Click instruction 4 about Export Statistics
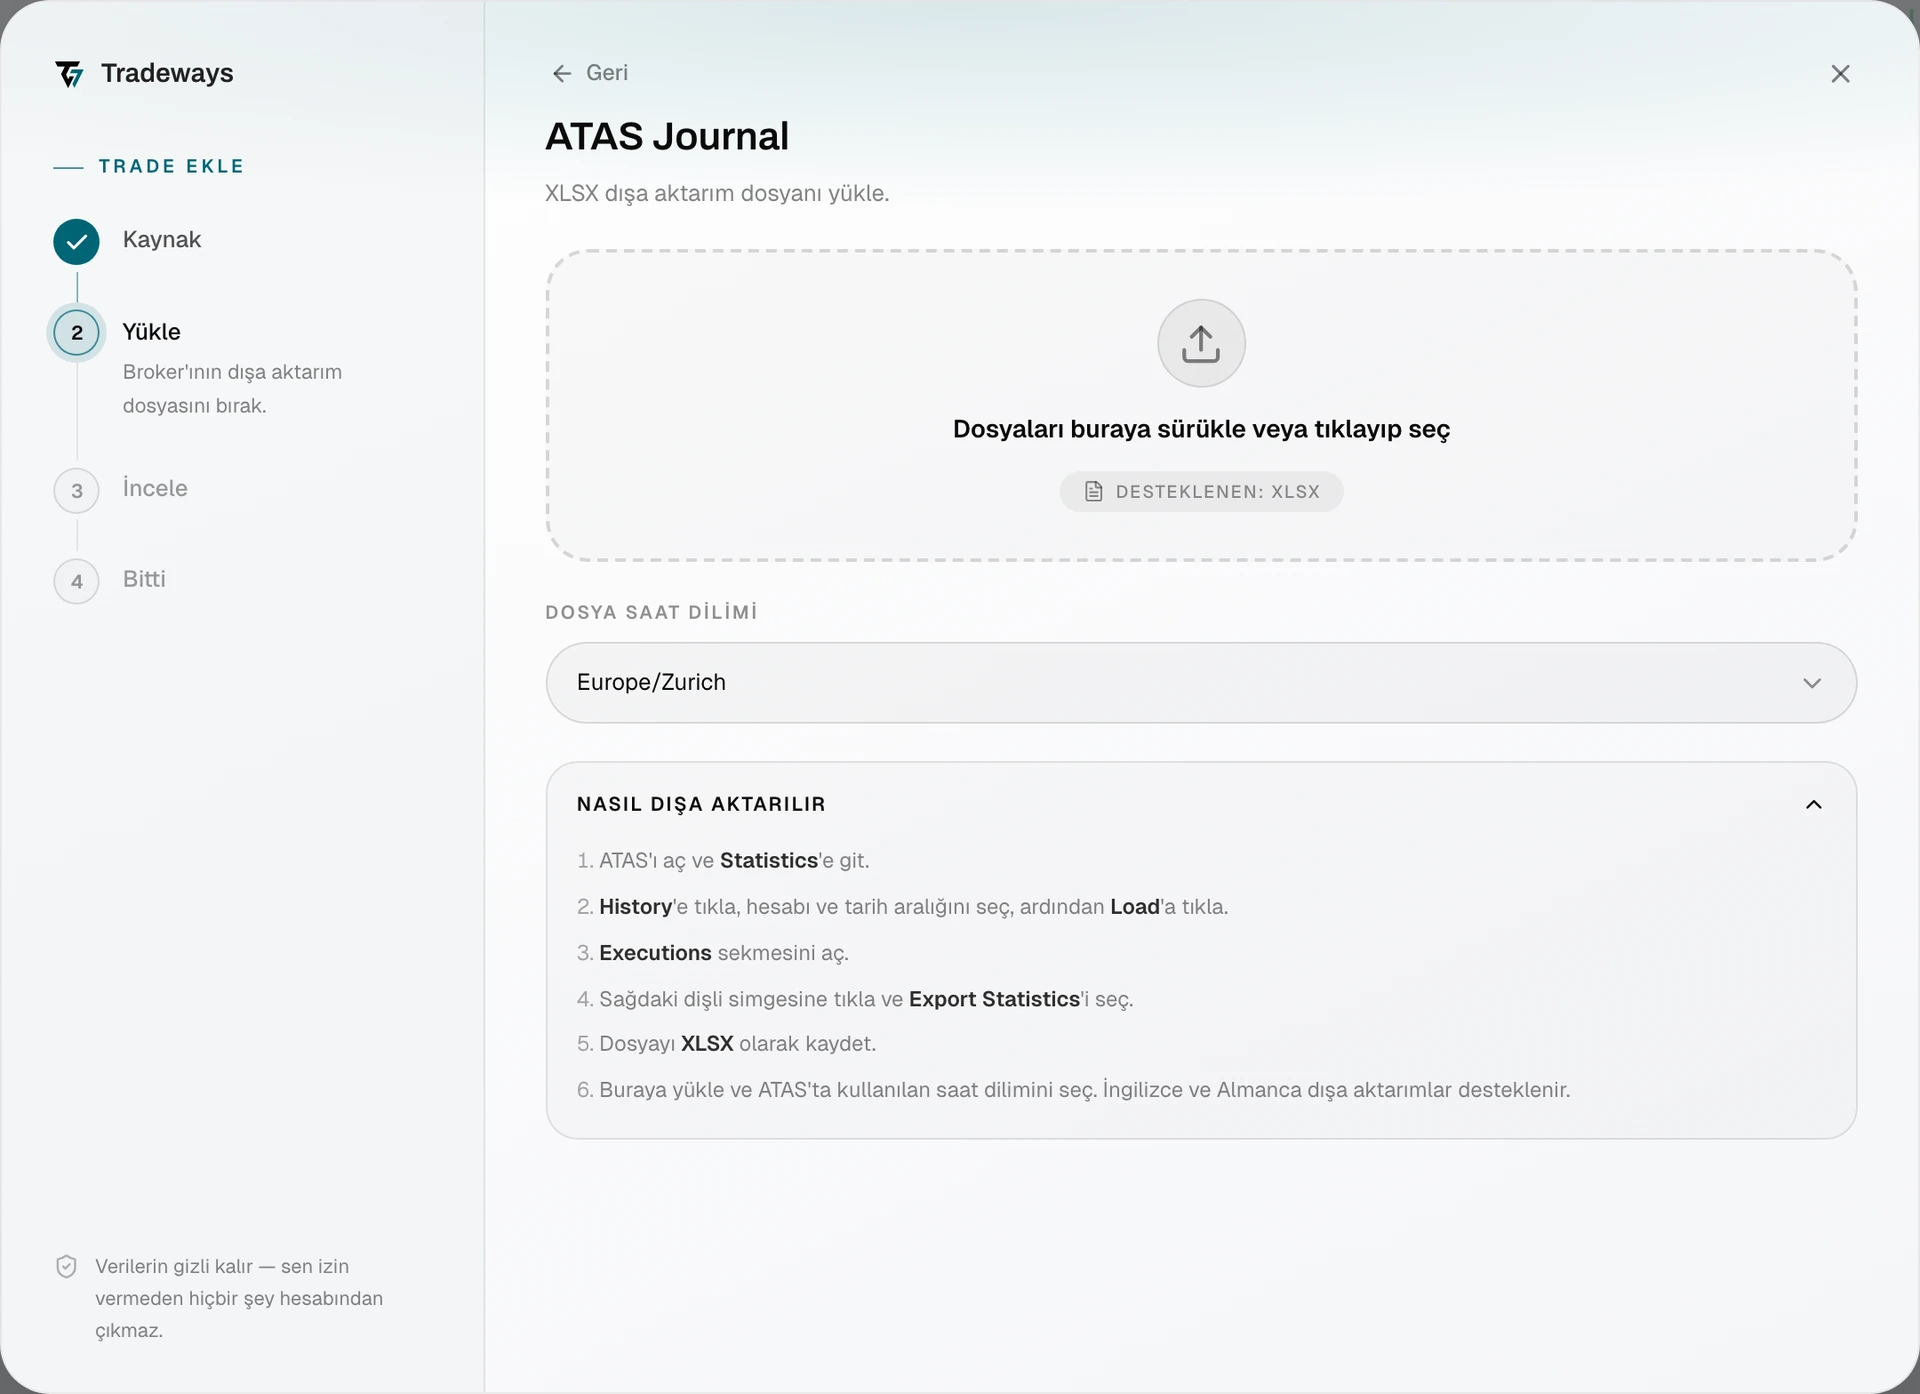Screen dimensions: 1920x1394 855,999
